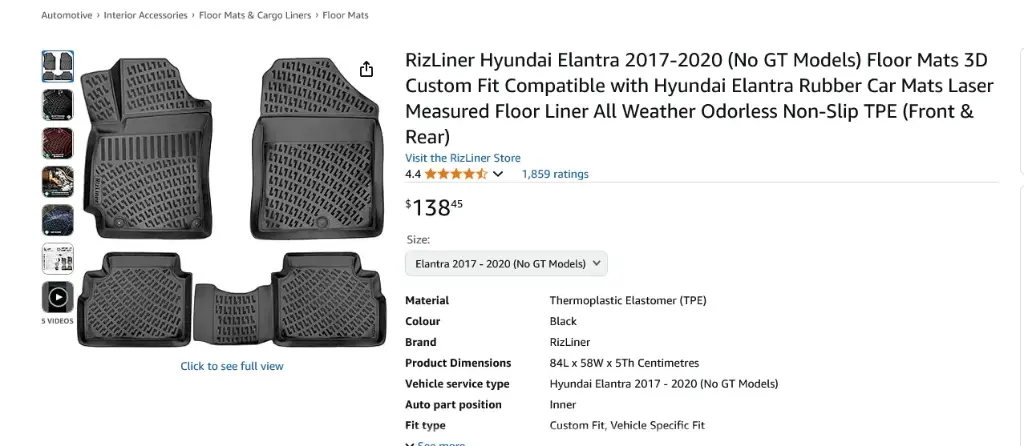Open the Floor Mats breadcrumb link
1024x446 pixels.
coord(345,16)
